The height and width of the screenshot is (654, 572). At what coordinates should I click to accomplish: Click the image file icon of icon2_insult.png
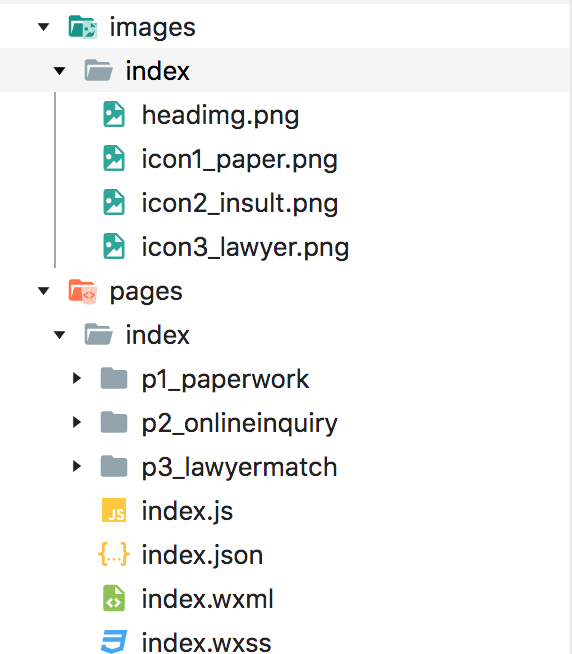tap(114, 202)
